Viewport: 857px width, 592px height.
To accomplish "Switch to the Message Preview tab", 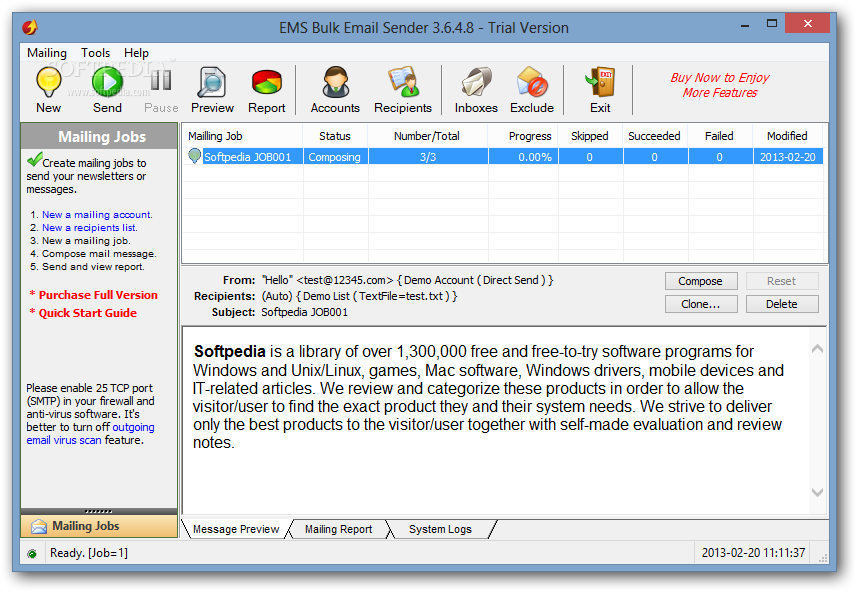I will [236, 529].
